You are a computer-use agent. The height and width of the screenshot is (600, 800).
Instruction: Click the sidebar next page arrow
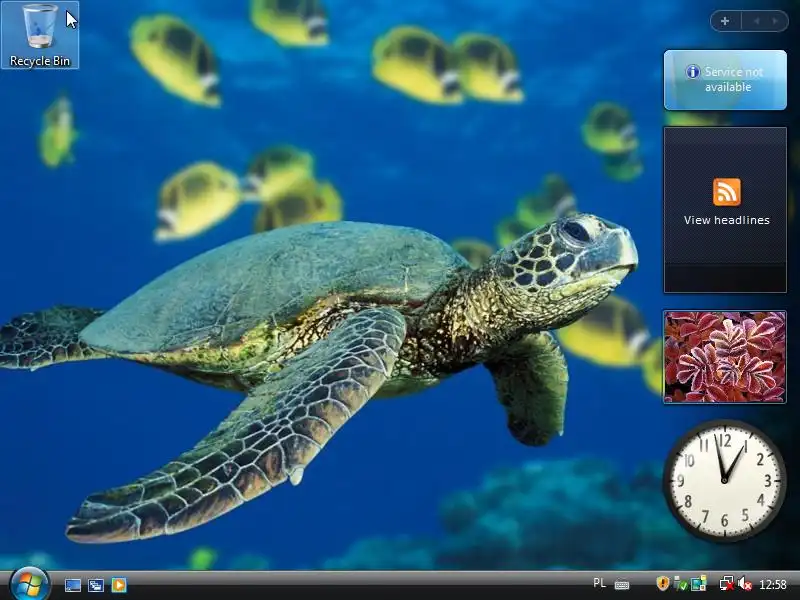(x=776, y=21)
